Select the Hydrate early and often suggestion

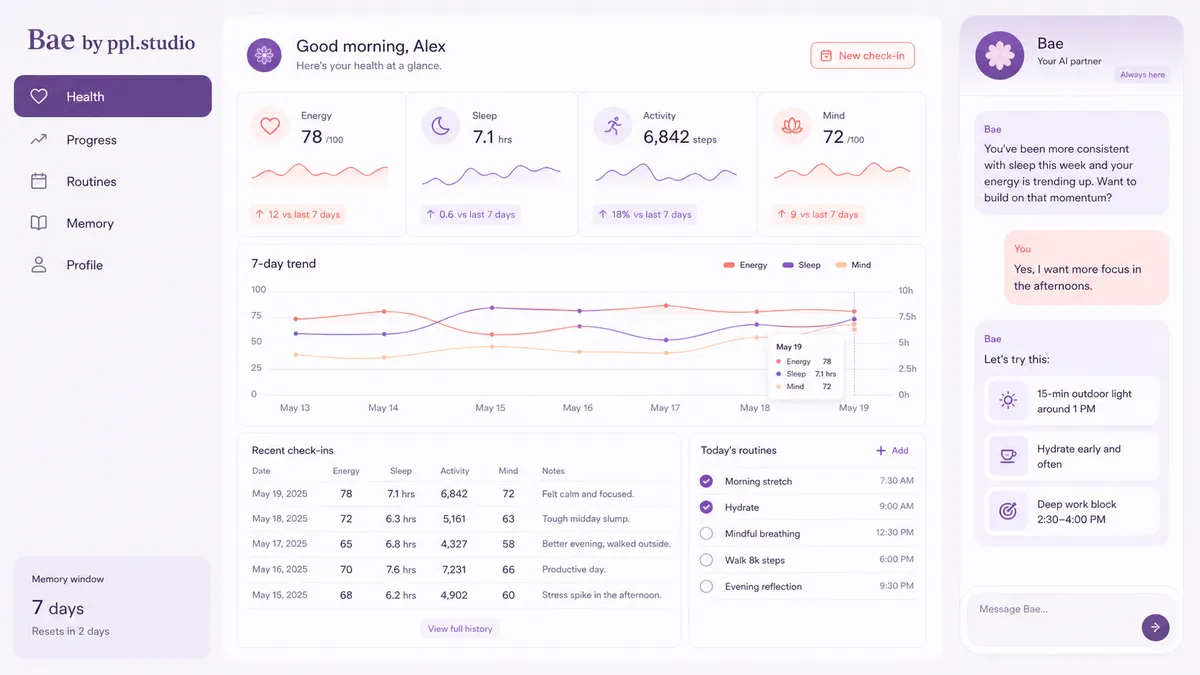click(1072, 456)
